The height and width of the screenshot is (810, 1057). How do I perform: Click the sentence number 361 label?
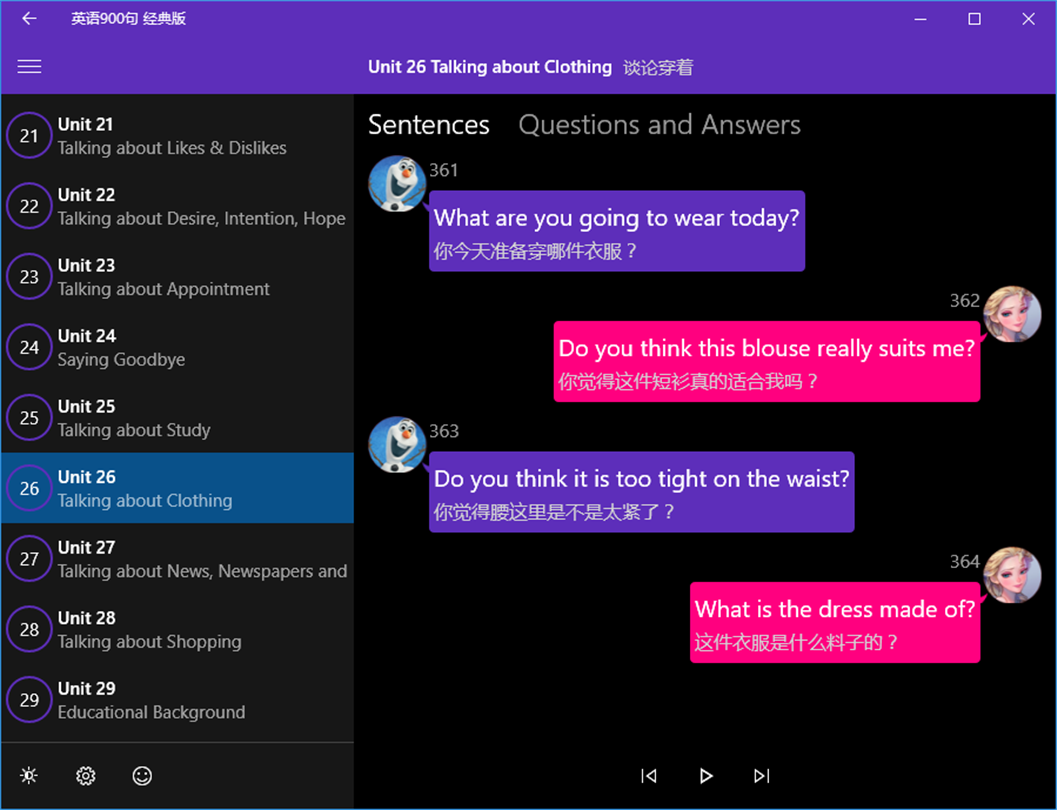[x=444, y=170]
